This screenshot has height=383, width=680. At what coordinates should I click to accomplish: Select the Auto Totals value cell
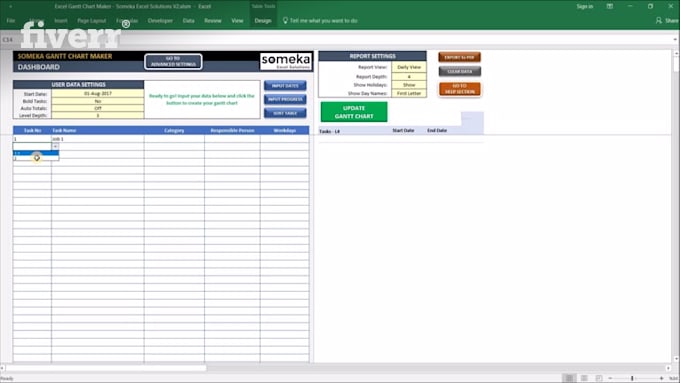[98, 108]
